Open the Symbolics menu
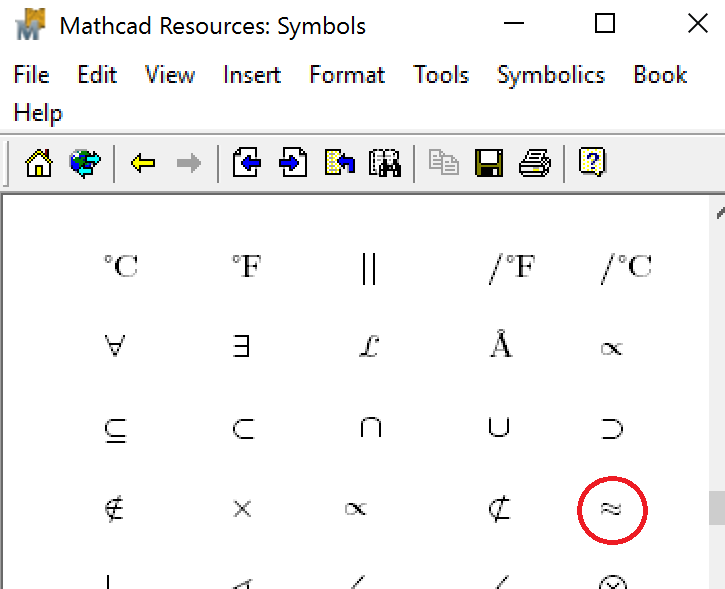Viewport: 725px width, 589px height. (x=551, y=75)
